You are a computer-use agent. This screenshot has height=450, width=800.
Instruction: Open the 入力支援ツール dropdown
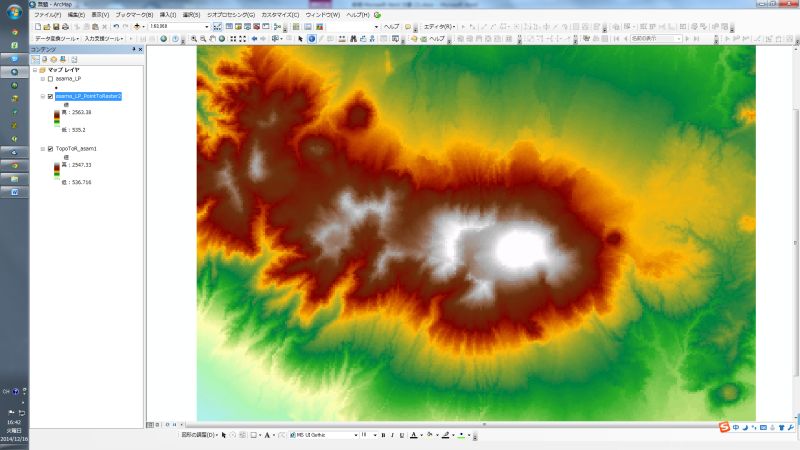click(x=104, y=39)
